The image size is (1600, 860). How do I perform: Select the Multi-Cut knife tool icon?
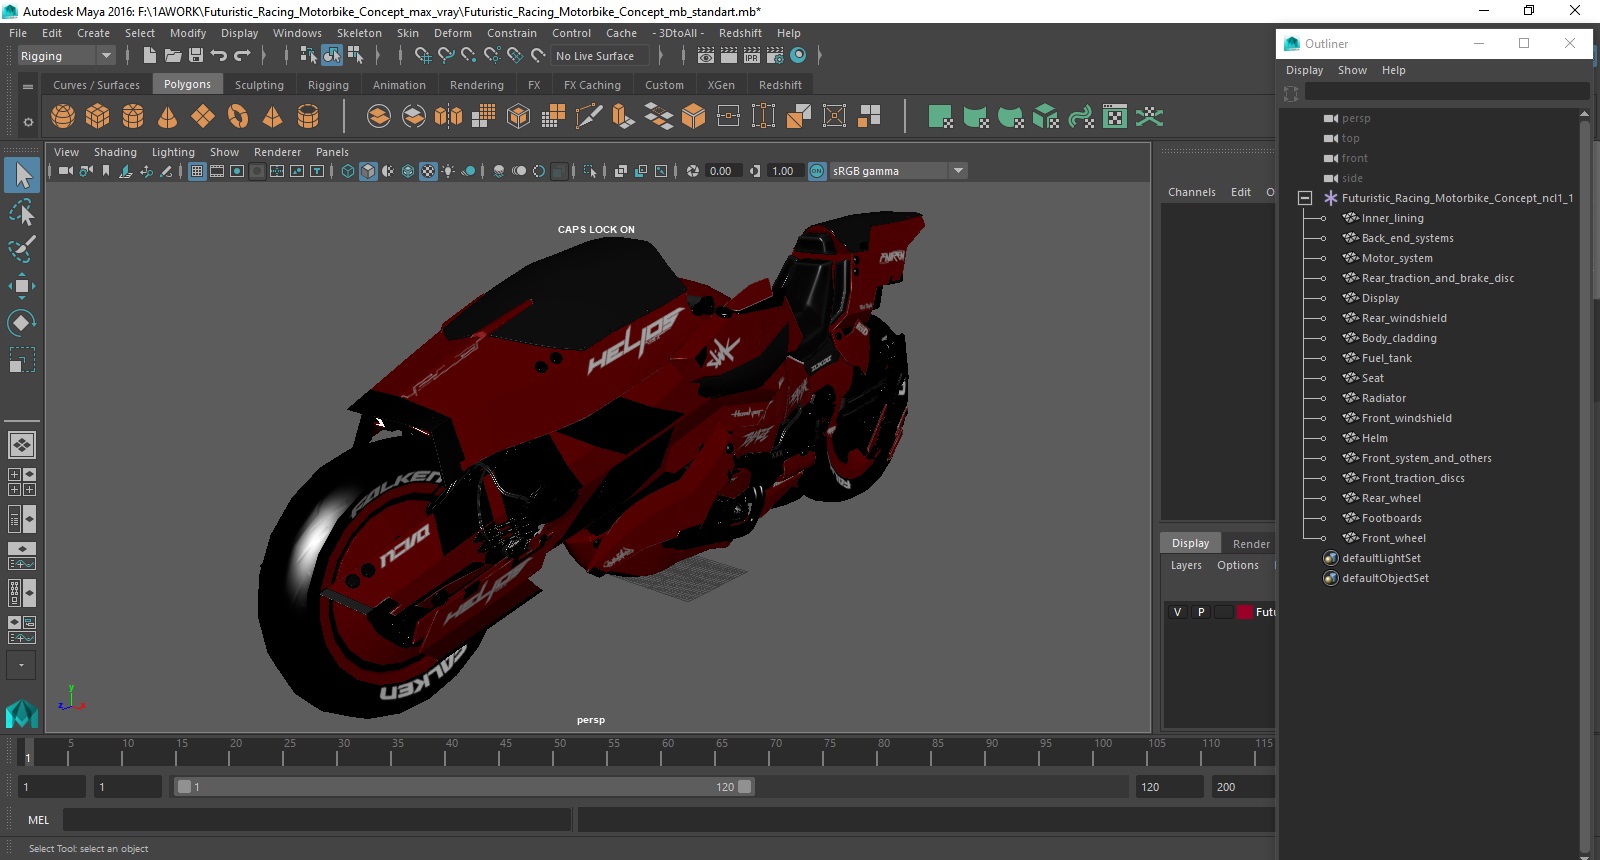tap(589, 117)
